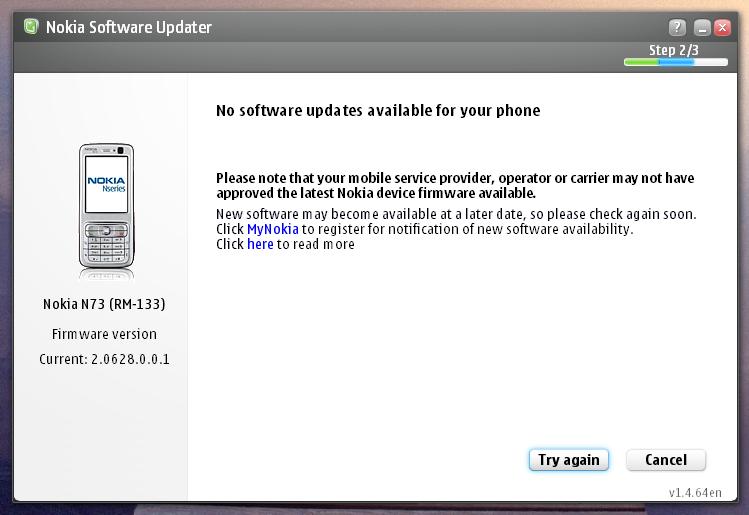Click the 'Step 2/3' label

674,50
